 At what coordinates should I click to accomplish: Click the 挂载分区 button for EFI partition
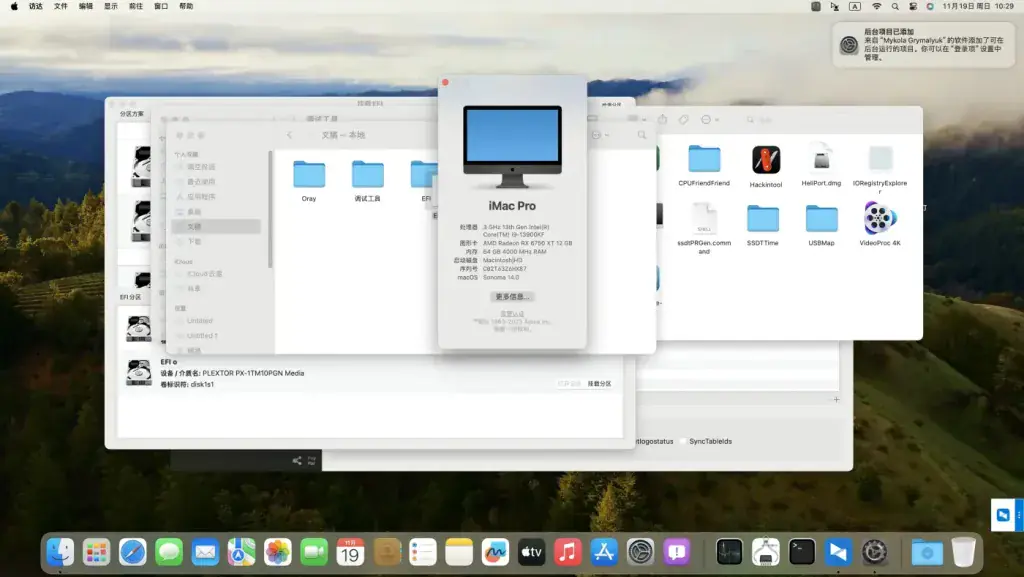coord(600,384)
